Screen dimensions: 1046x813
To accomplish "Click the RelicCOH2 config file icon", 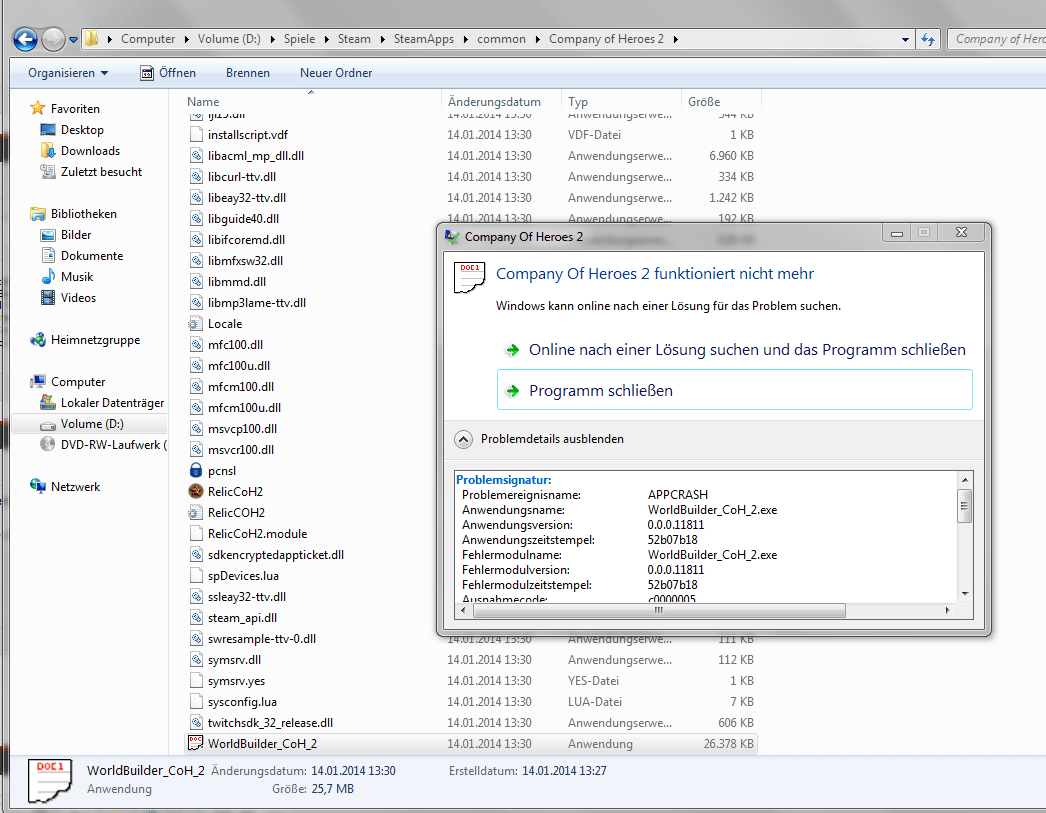I will point(195,513).
